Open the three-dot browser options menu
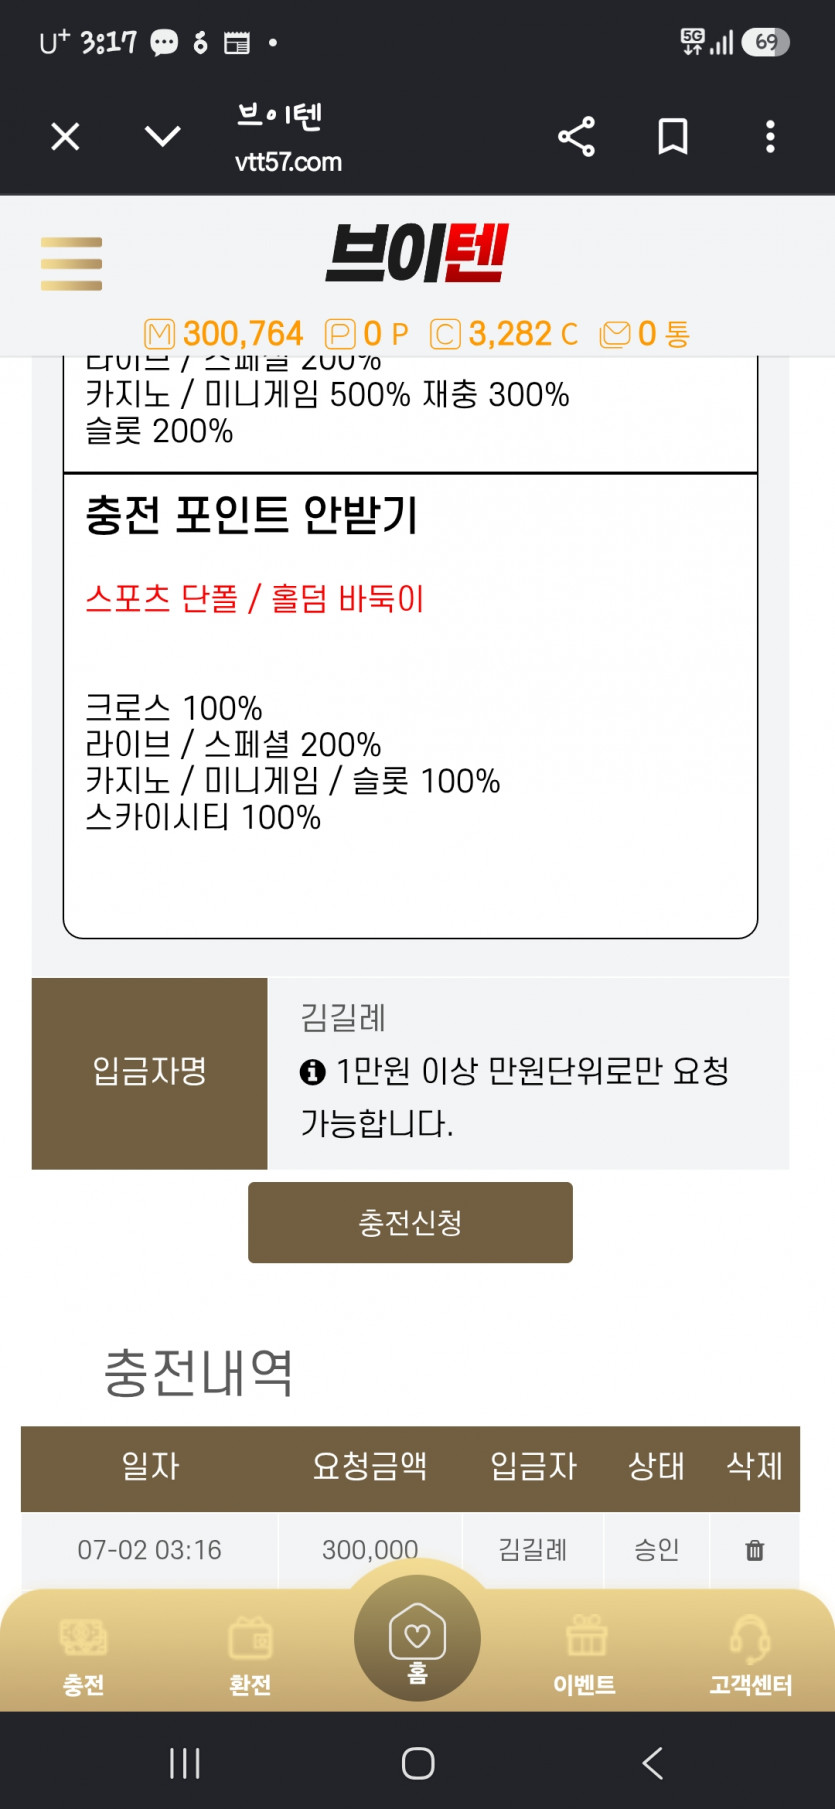The image size is (835, 1809). (770, 137)
